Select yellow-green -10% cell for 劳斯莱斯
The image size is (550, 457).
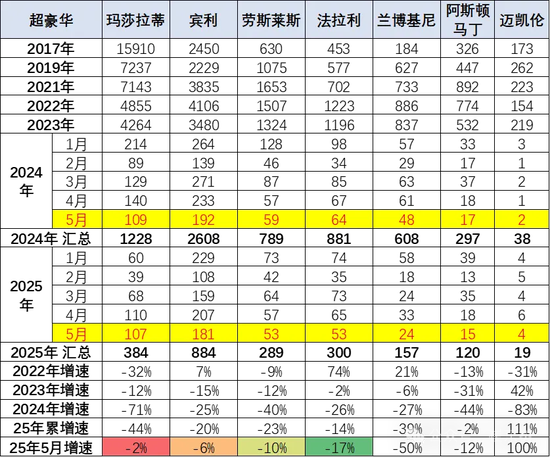pos(271,447)
